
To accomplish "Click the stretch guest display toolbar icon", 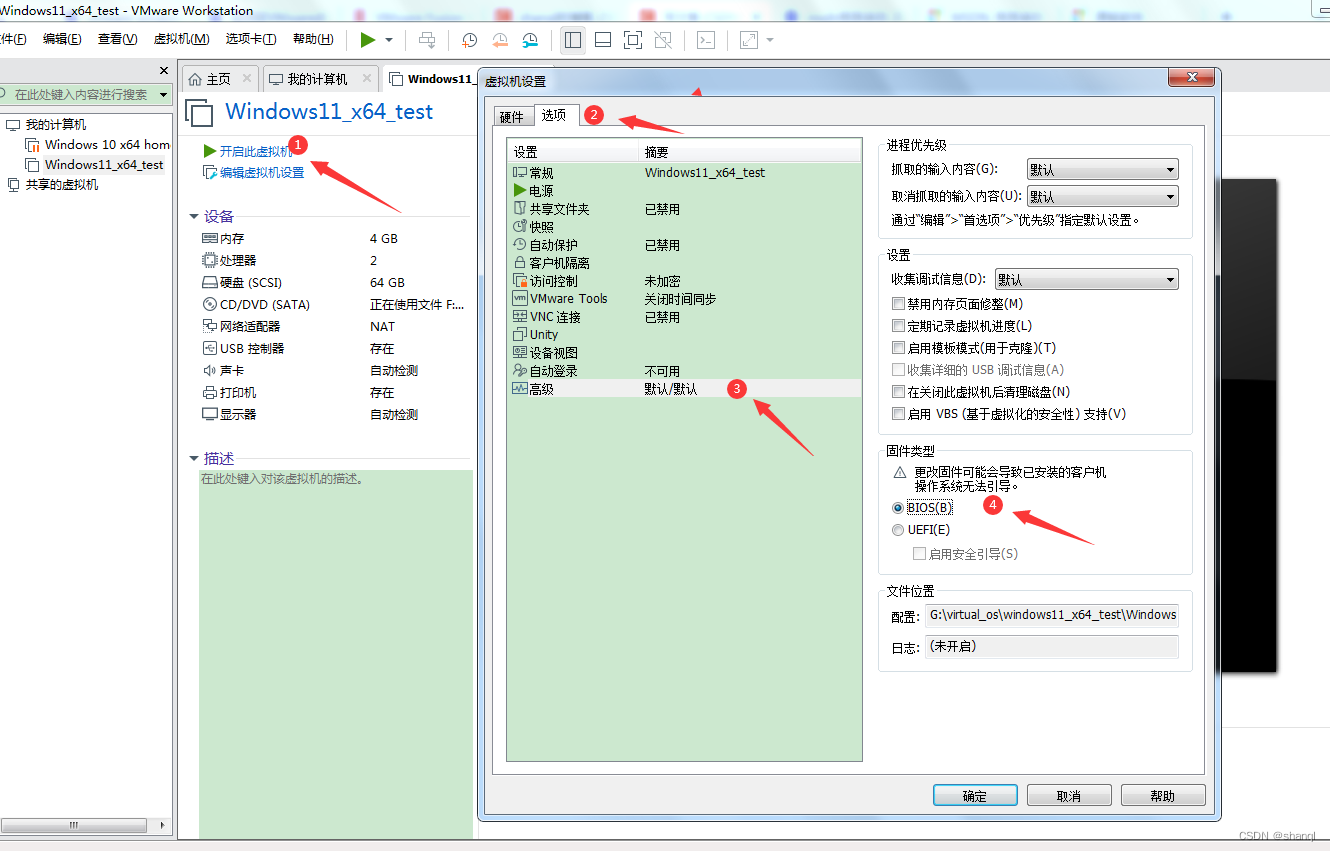I will 749,40.
